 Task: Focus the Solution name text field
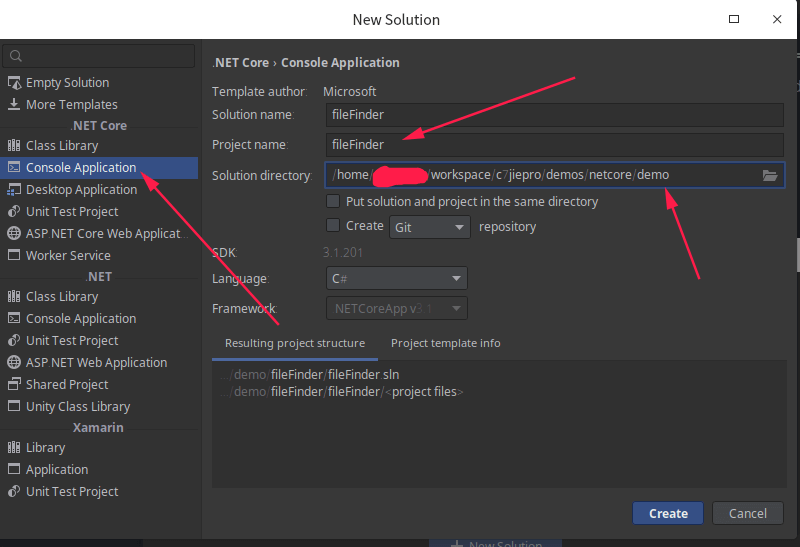(555, 114)
